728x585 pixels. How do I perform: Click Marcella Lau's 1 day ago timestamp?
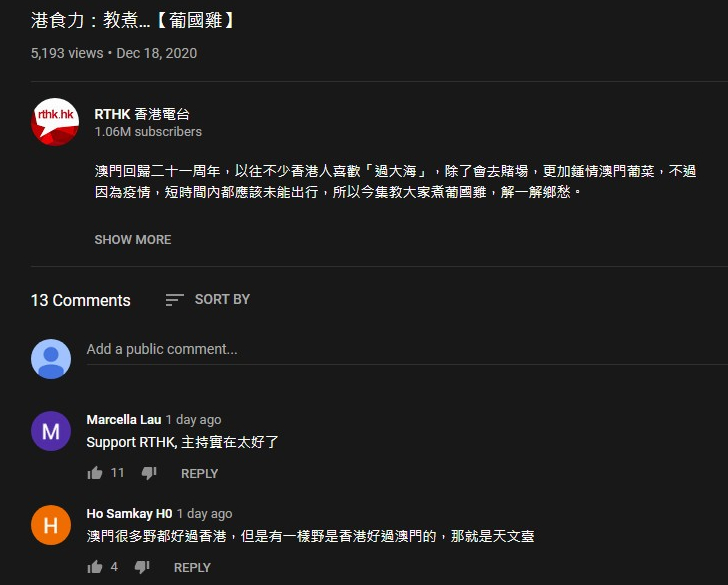coord(193,420)
